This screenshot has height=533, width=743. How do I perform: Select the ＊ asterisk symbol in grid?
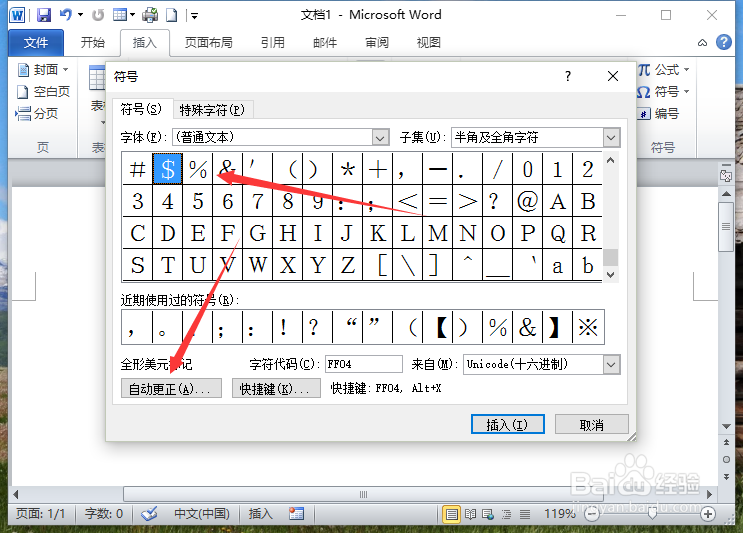click(x=347, y=169)
